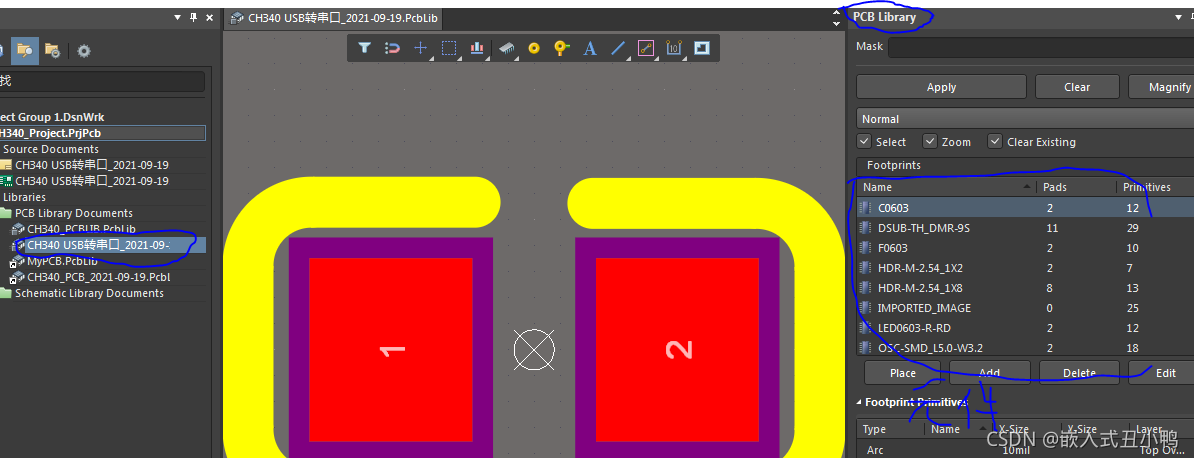The width and height of the screenshot is (1194, 458).
Task: Click the Mask input field
Action: click(1040, 47)
